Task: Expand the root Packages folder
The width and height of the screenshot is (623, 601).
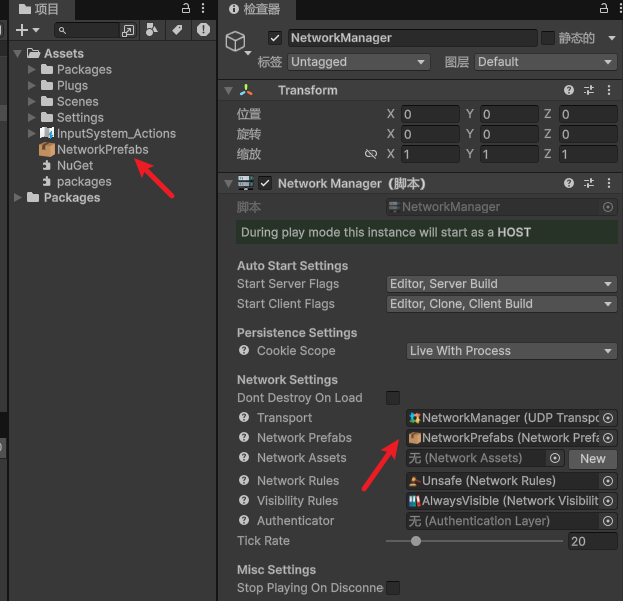Action: pyautogui.click(x=17, y=197)
